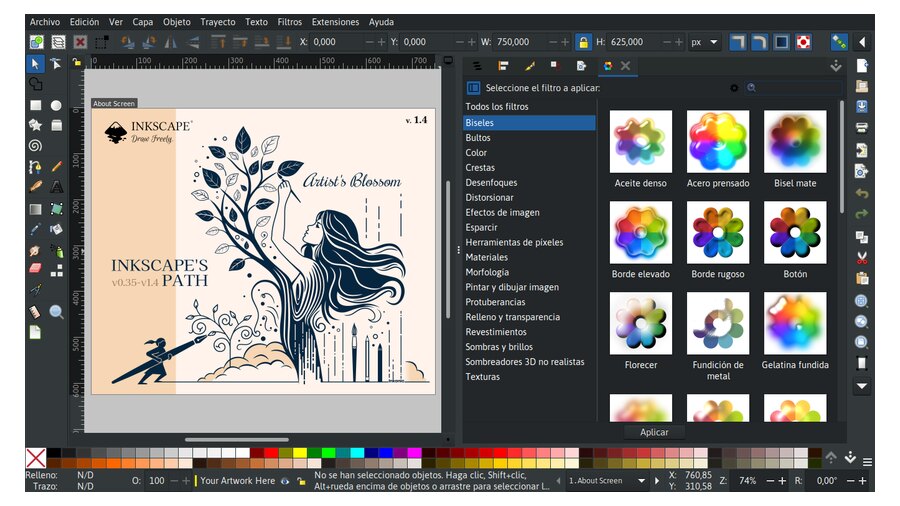Select the Zoom magnifier tool

pyautogui.click(x=56, y=312)
